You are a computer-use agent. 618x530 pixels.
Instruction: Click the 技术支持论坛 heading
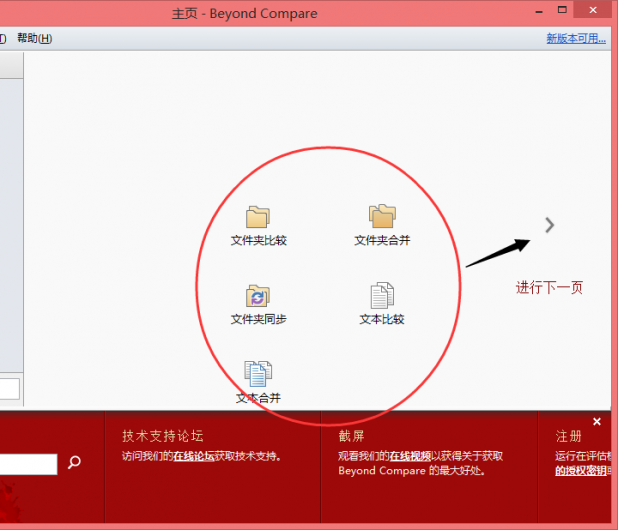[x=163, y=436]
